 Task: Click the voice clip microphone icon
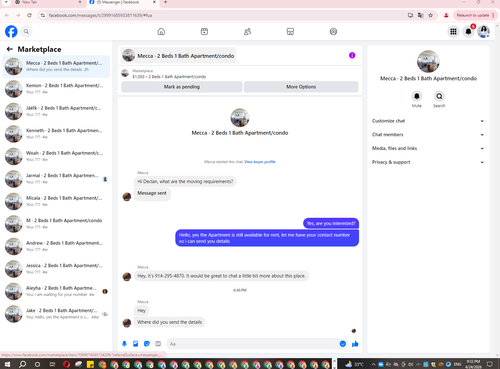(x=124, y=344)
